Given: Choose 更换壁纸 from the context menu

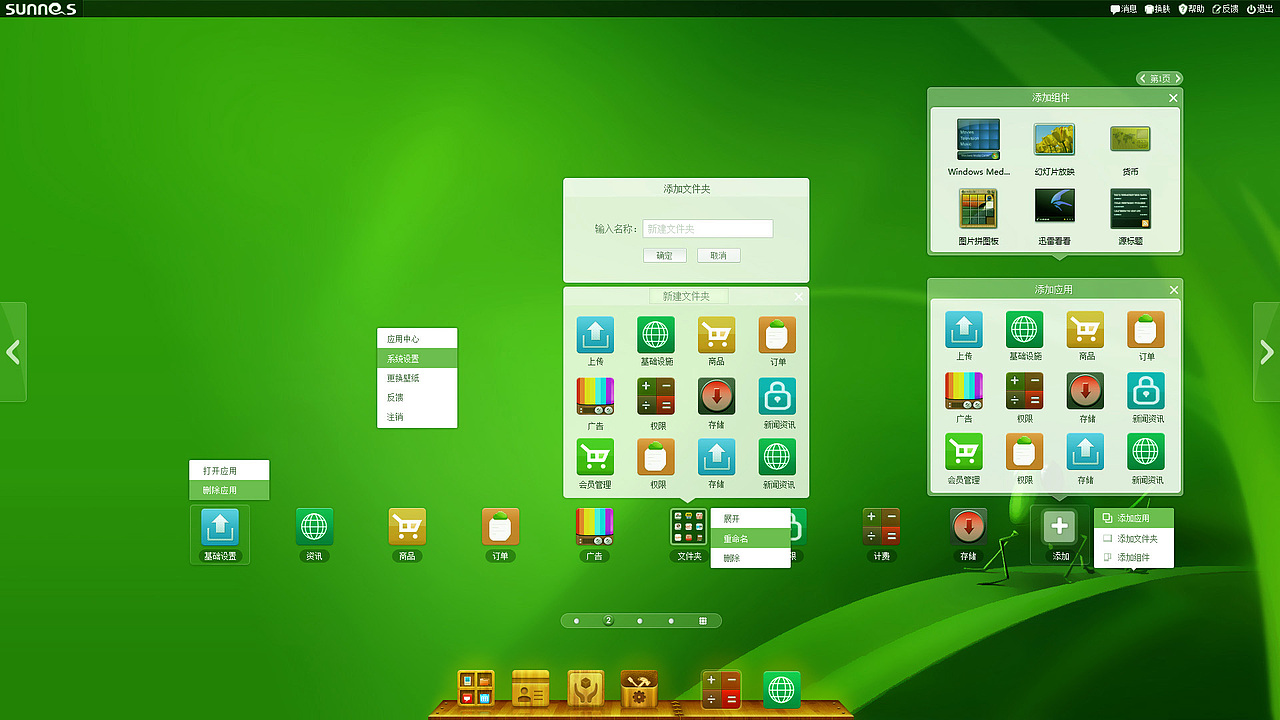Looking at the screenshot, I should pos(417,378).
